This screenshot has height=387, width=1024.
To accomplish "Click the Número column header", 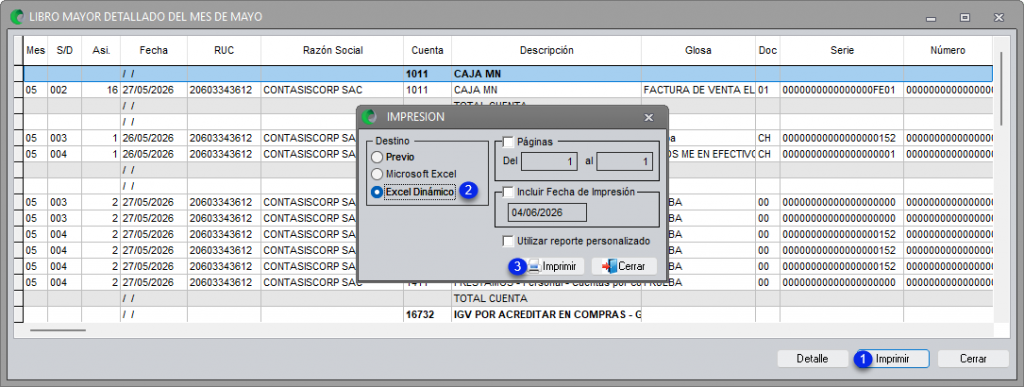I will pyautogui.click(x=948, y=50).
